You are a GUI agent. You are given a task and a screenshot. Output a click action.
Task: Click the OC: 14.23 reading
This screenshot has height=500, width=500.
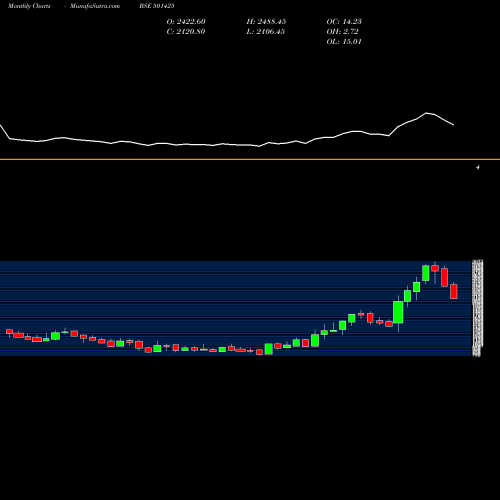coord(344,22)
